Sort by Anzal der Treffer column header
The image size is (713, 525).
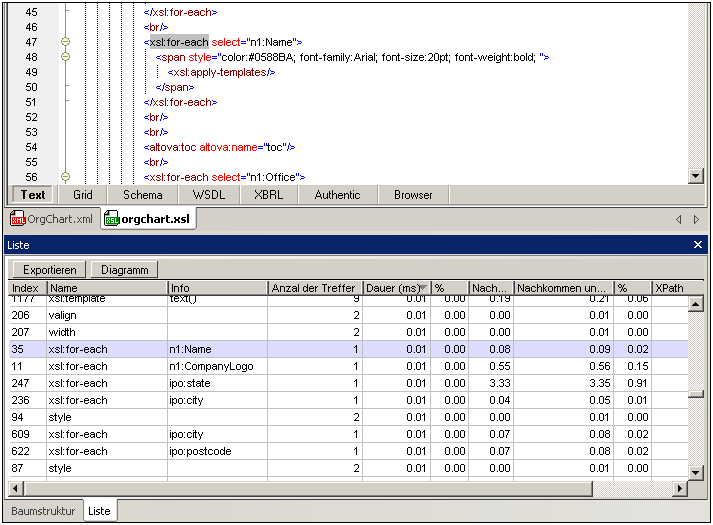pyautogui.click(x=315, y=288)
